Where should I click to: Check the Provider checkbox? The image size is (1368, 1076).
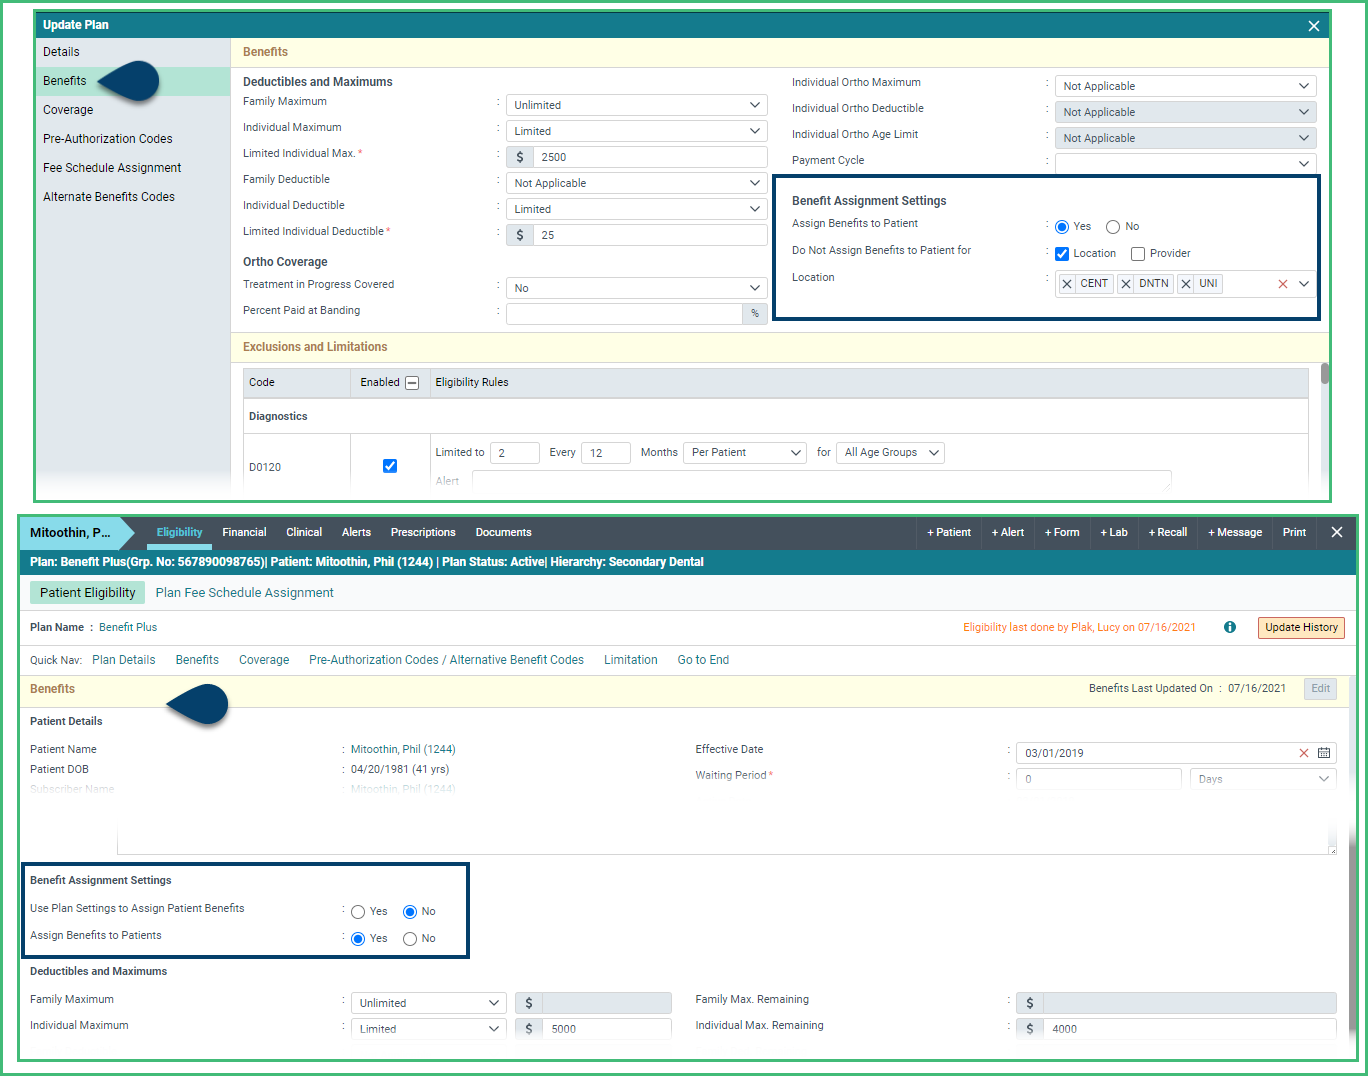point(1138,254)
